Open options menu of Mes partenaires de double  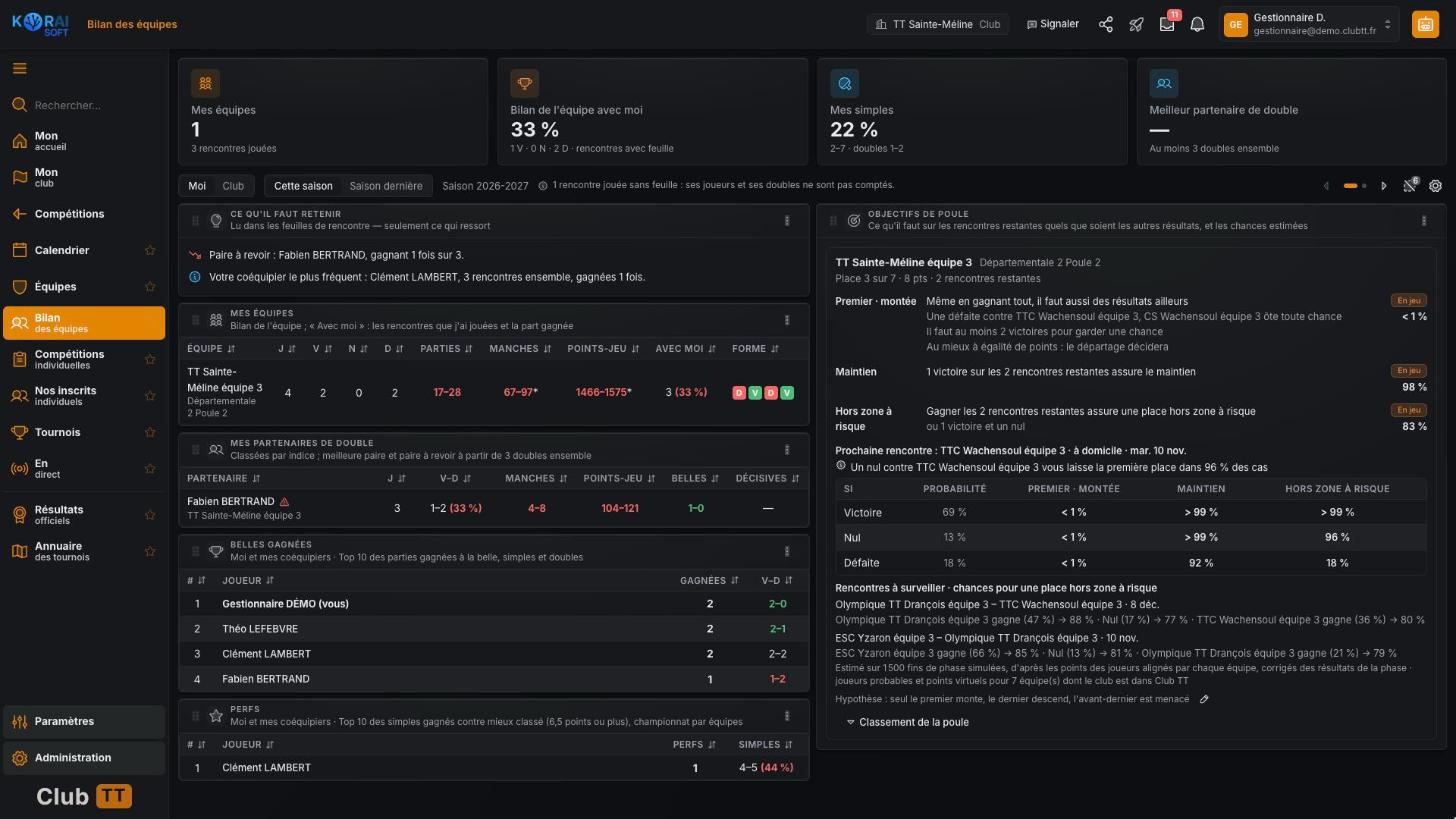pos(786,449)
